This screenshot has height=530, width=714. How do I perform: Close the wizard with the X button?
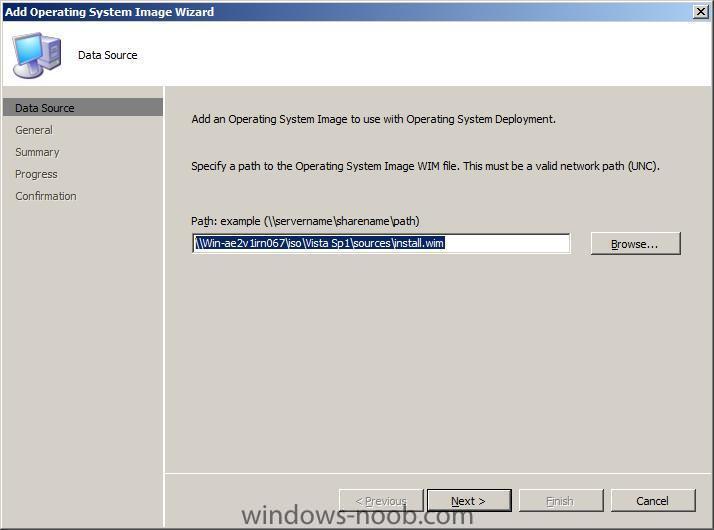[x=700, y=11]
